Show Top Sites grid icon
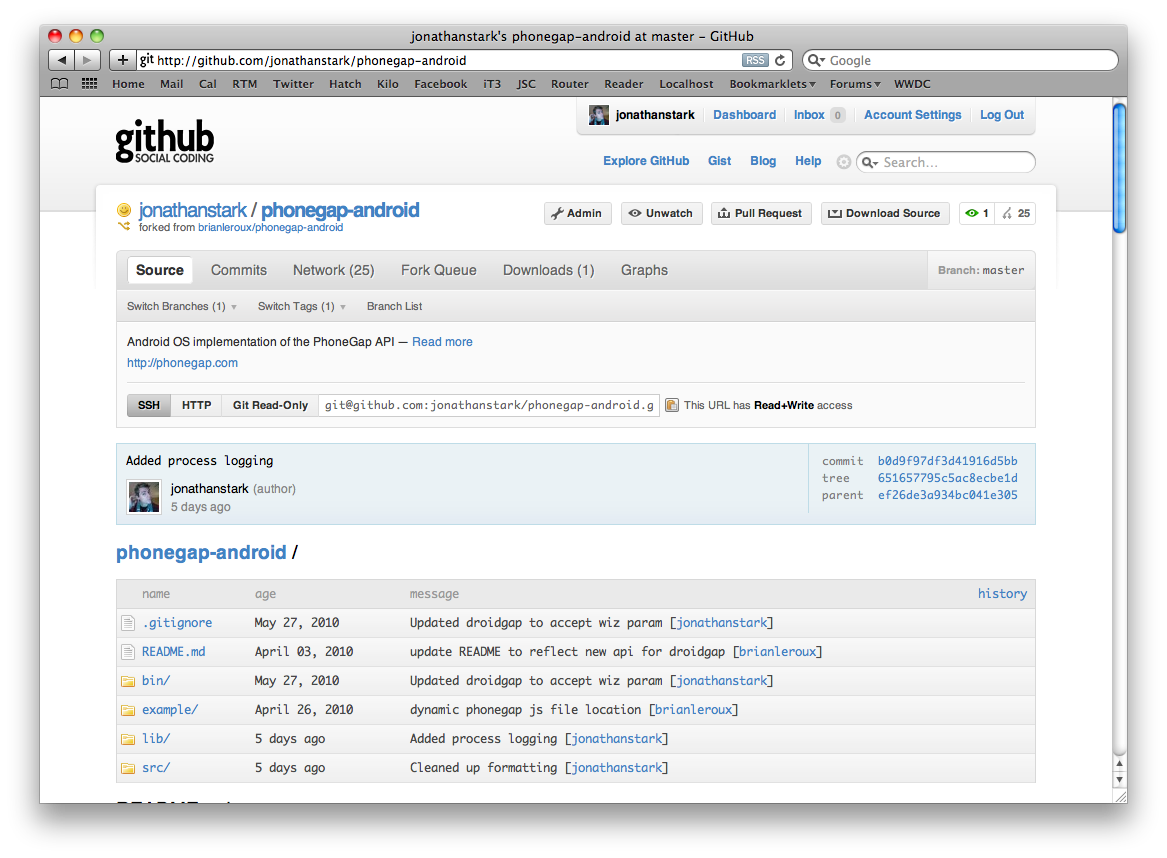 pos(89,84)
